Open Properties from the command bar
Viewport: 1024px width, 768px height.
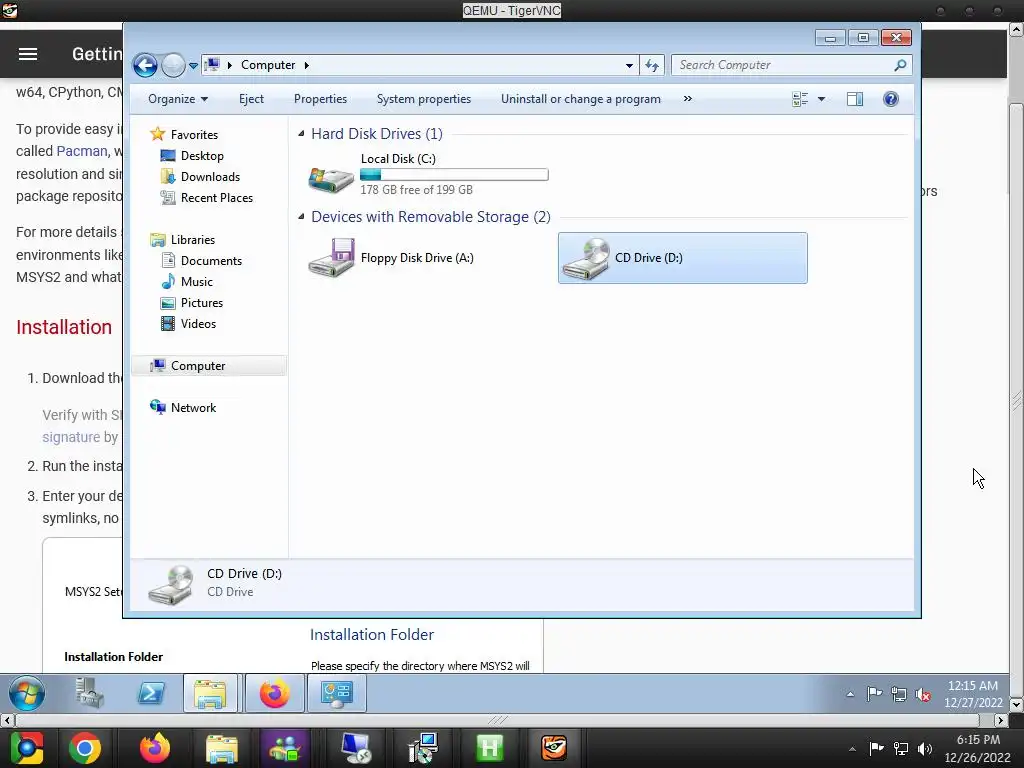(x=320, y=99)
